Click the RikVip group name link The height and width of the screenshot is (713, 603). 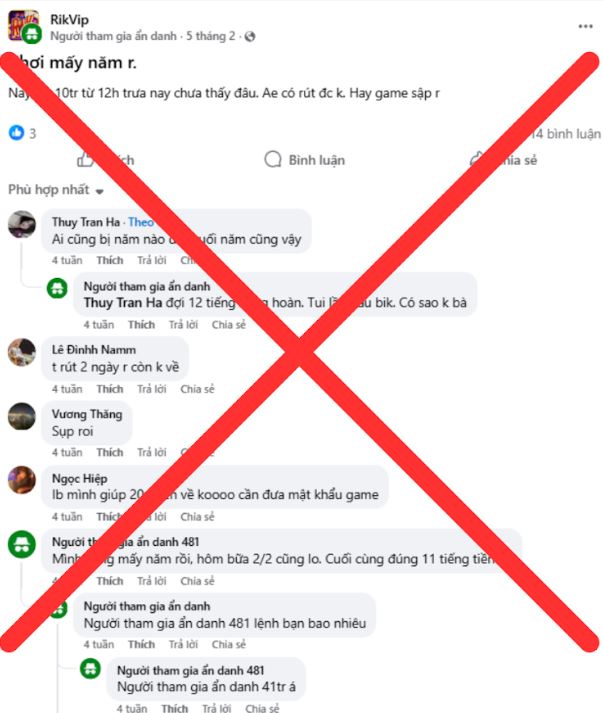pos(69,20)
